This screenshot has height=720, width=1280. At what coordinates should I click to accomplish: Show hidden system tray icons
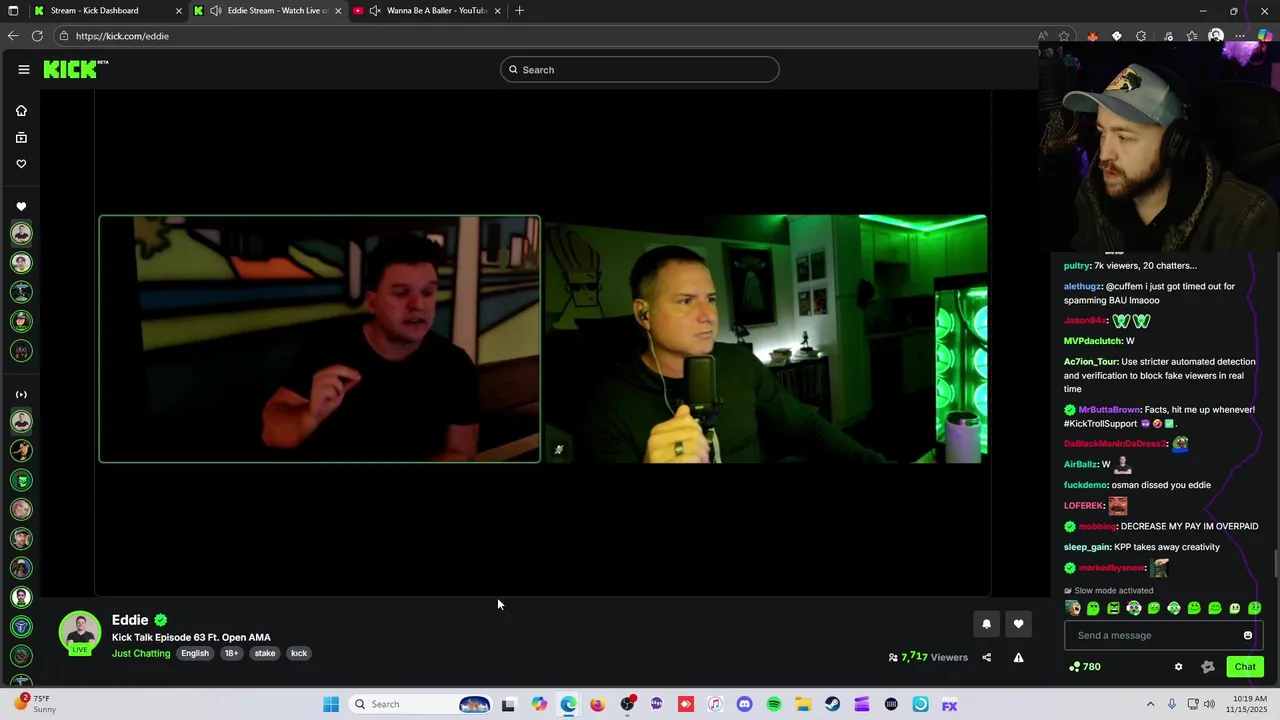tap(1150, 704)
